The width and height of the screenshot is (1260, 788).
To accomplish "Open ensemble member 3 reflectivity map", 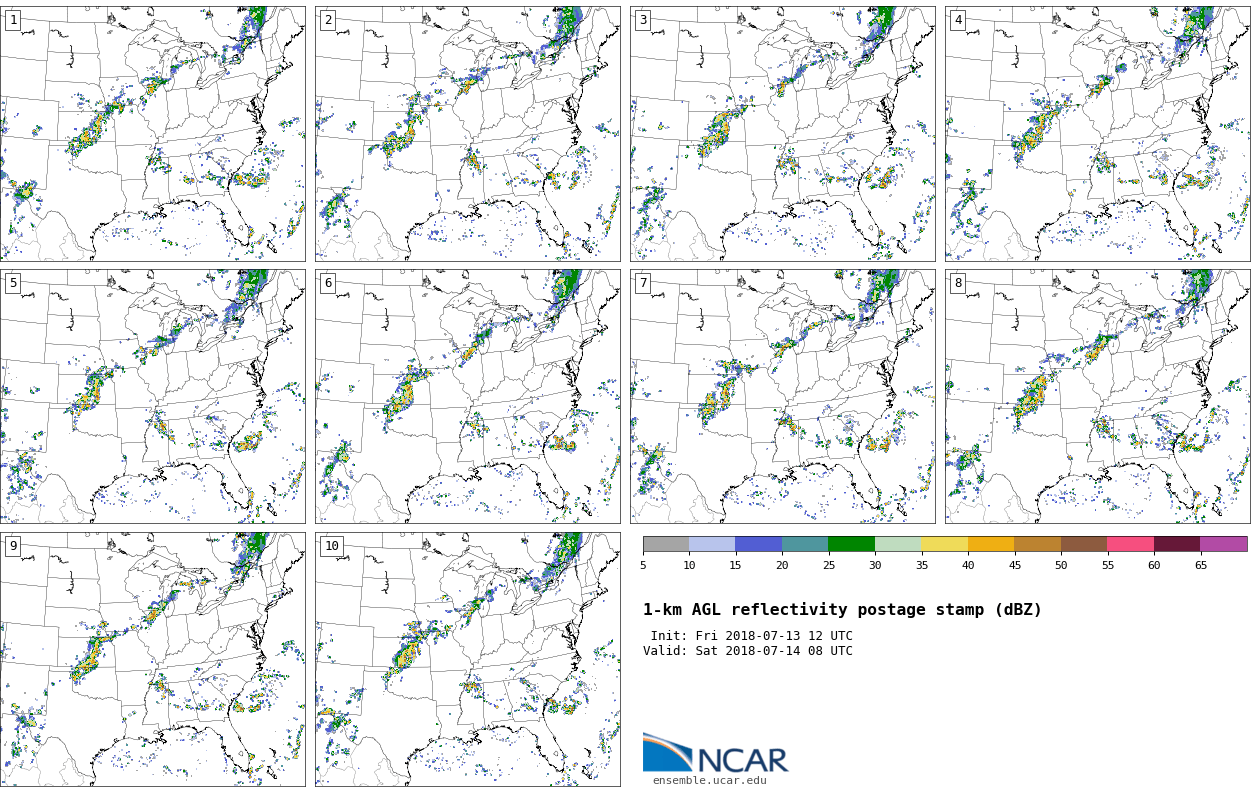I will tap(783, 134).
